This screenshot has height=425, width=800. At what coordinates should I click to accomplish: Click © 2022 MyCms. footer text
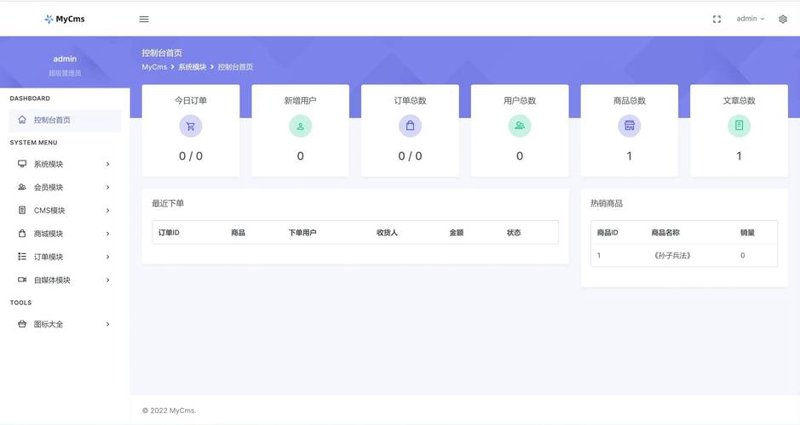pos(169,410)
